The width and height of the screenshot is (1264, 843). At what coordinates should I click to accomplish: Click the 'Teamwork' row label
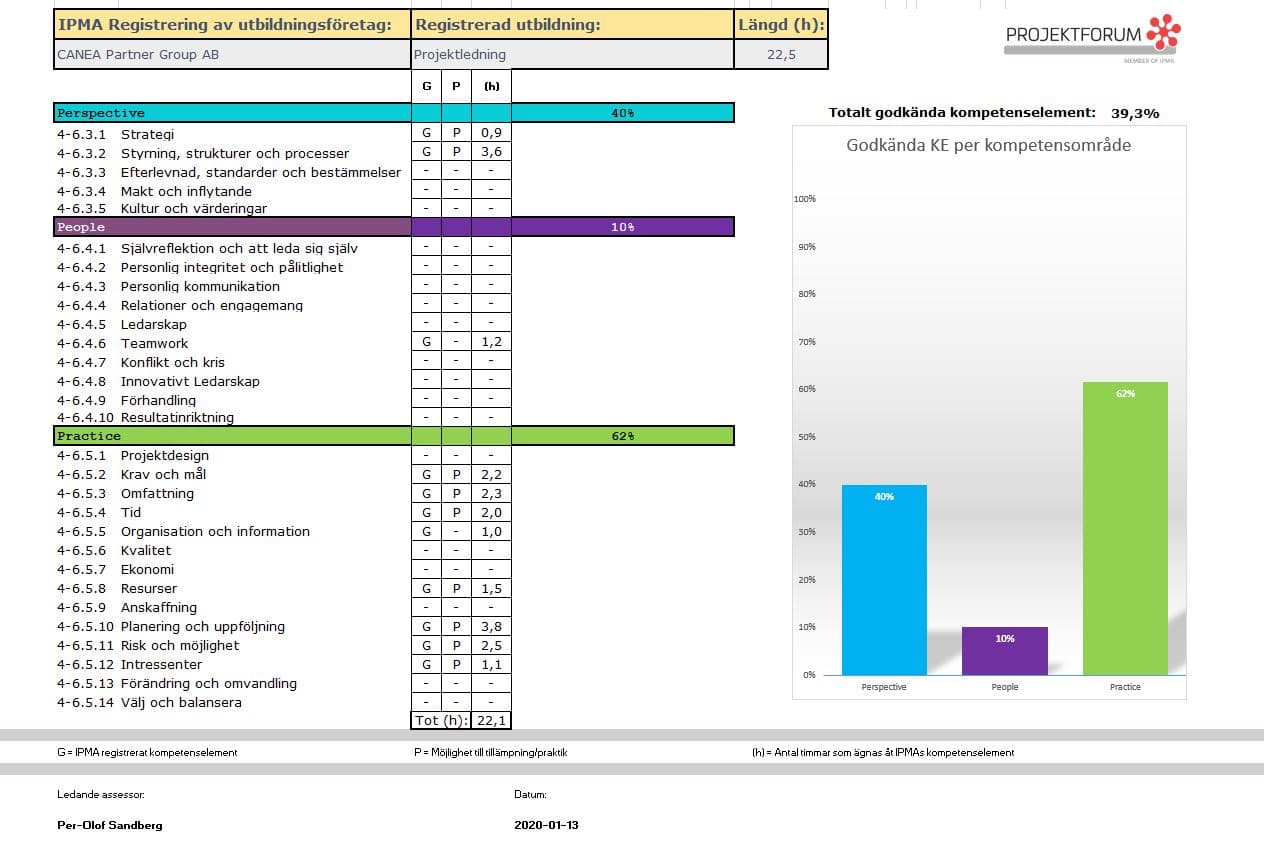pyautogui.click(x=155, y=343)
